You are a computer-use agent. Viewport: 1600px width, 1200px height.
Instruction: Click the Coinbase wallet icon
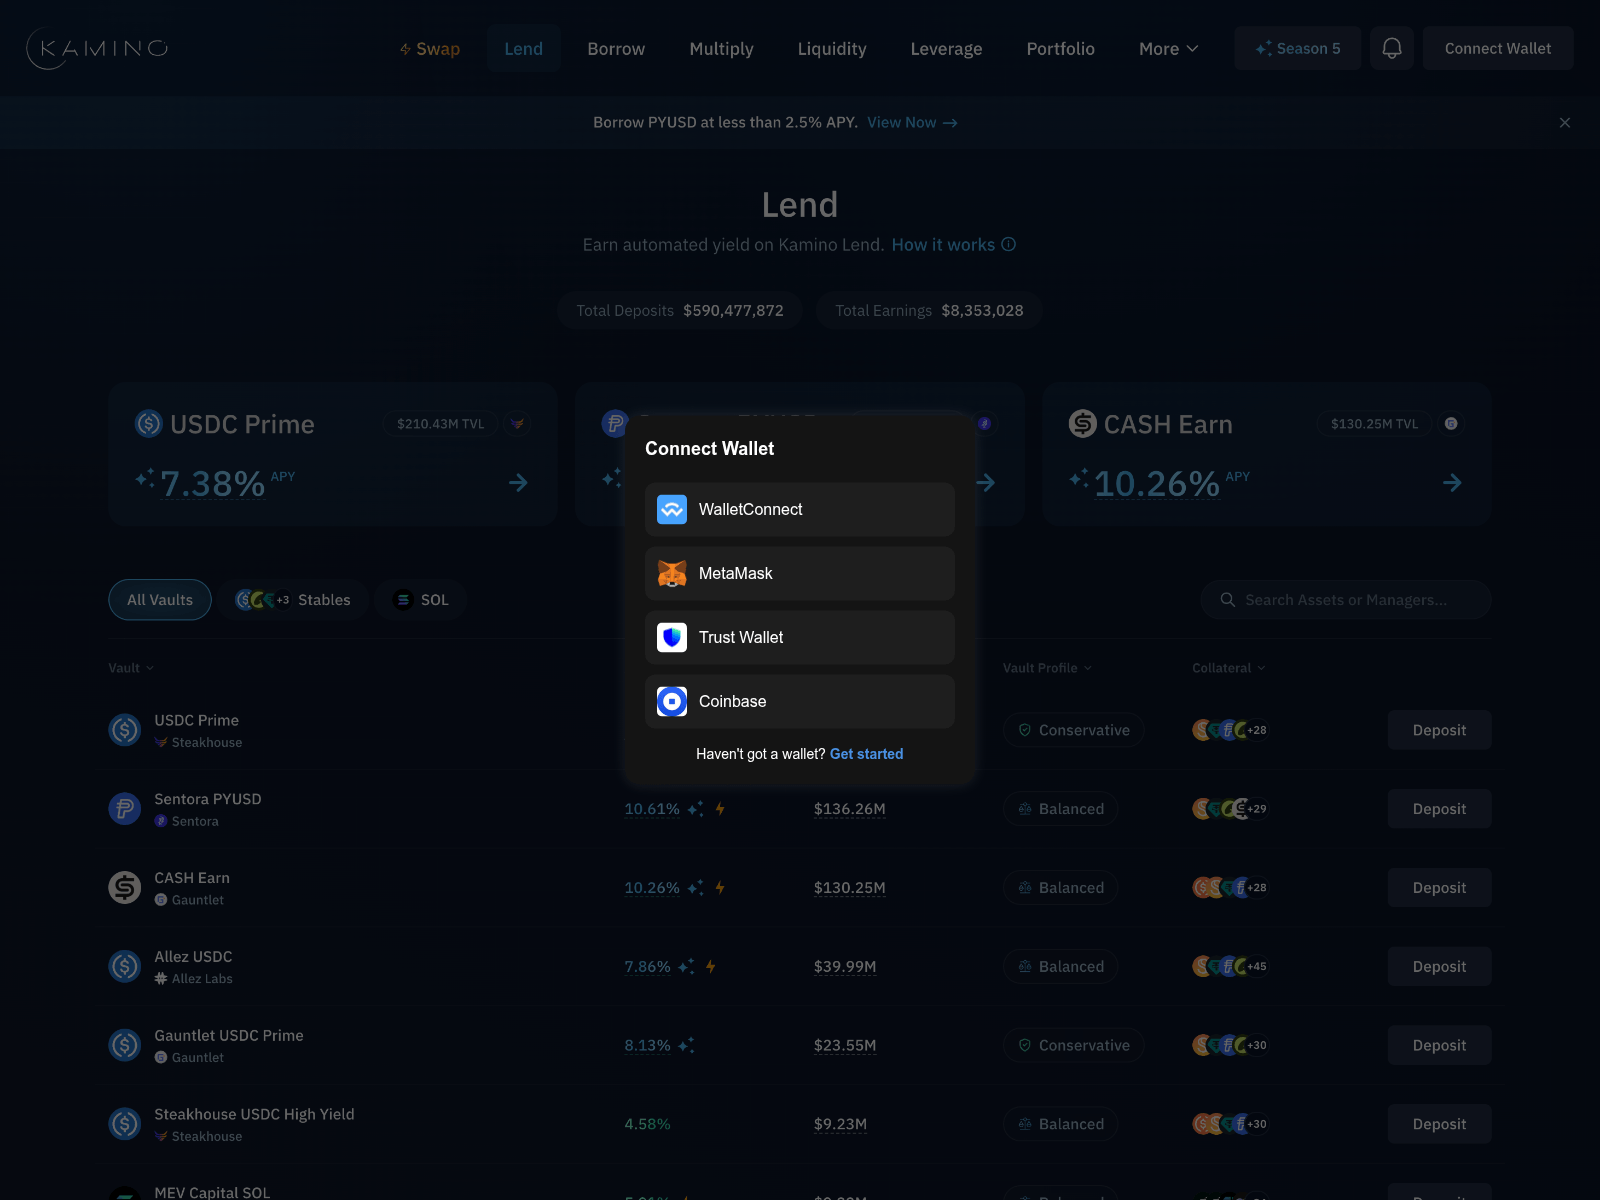point(672,702)
